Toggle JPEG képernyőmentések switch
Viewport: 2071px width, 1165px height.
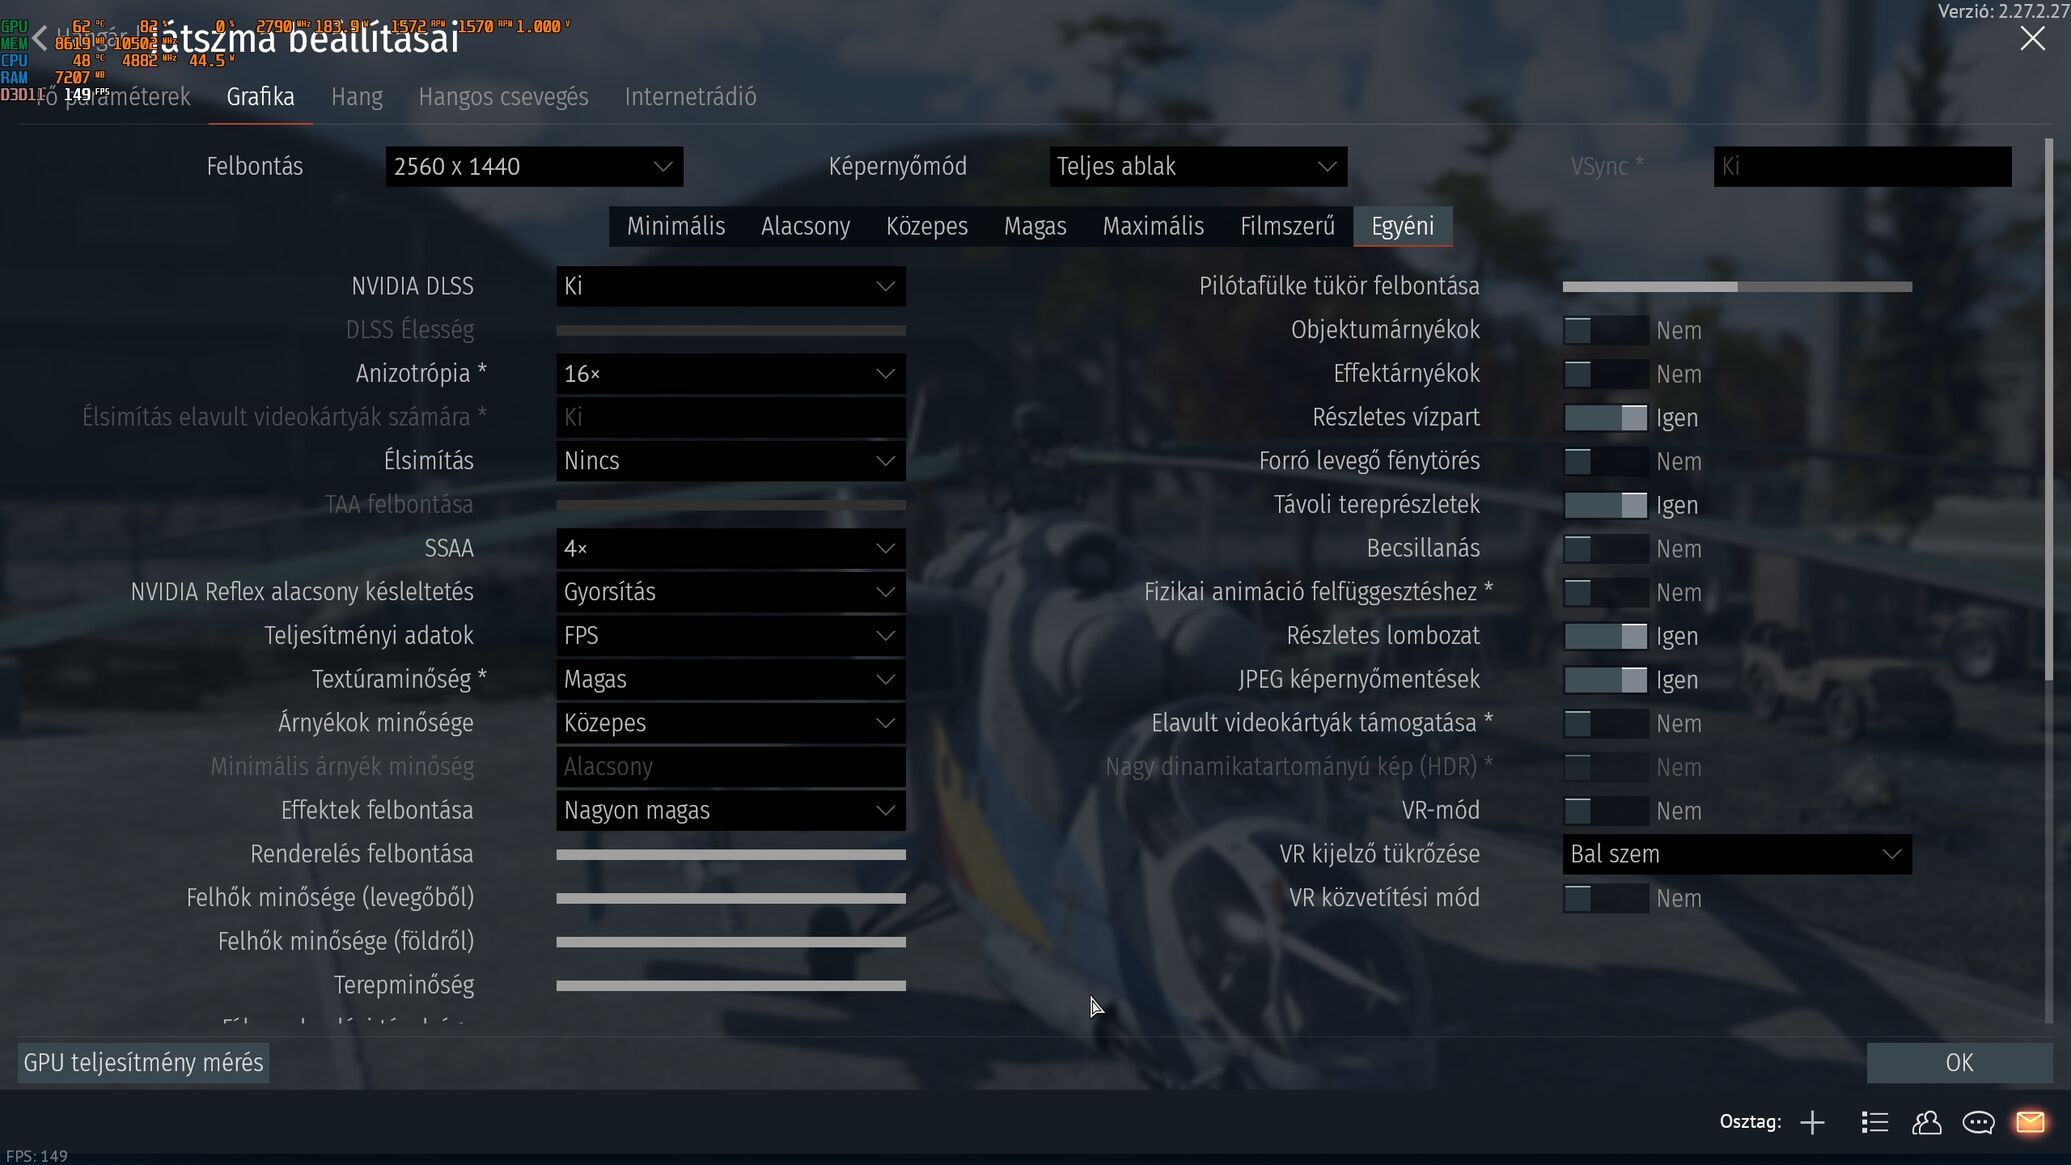point(1605,680)
